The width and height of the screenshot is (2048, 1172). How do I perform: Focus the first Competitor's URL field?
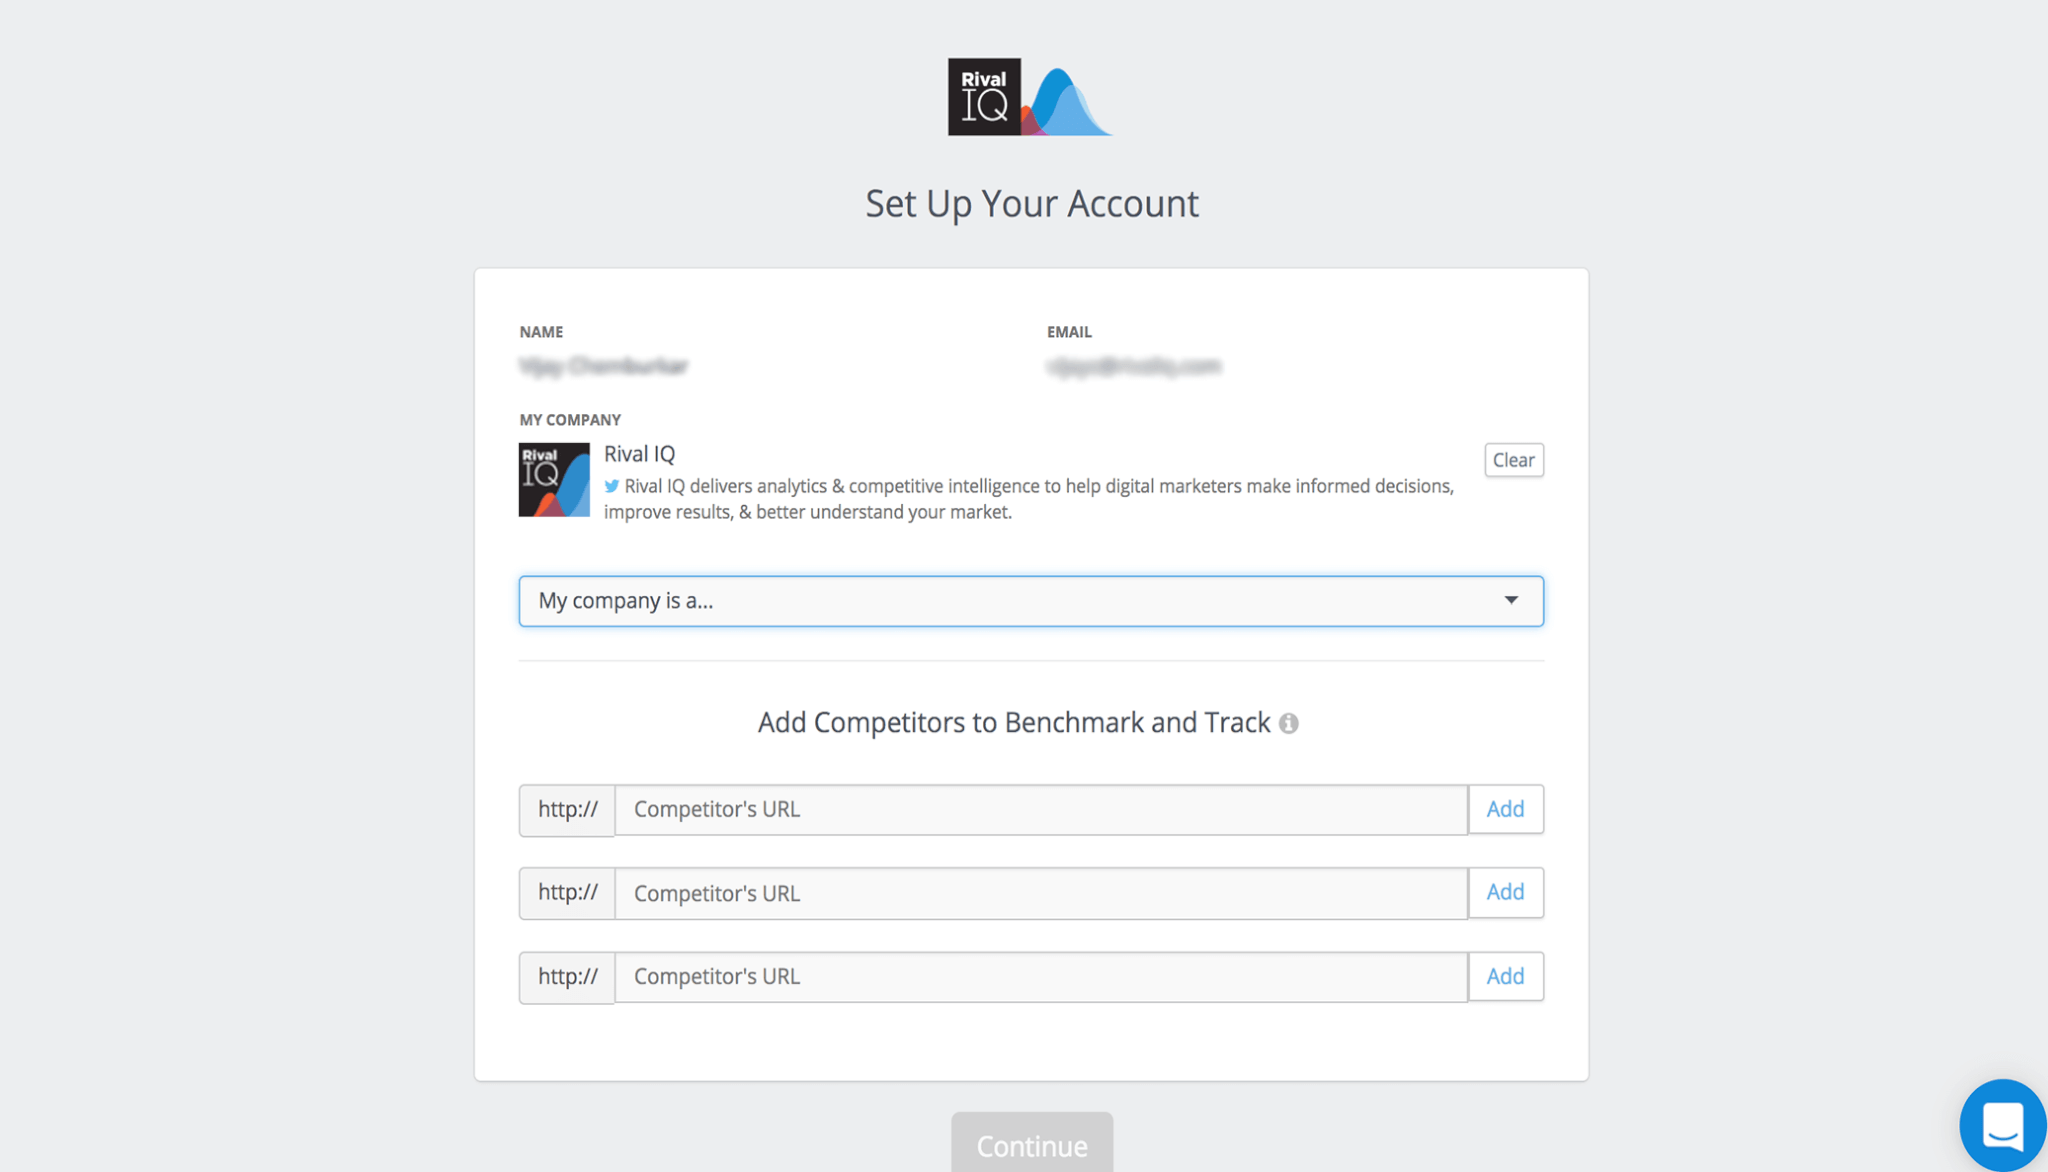(1041, 809)
